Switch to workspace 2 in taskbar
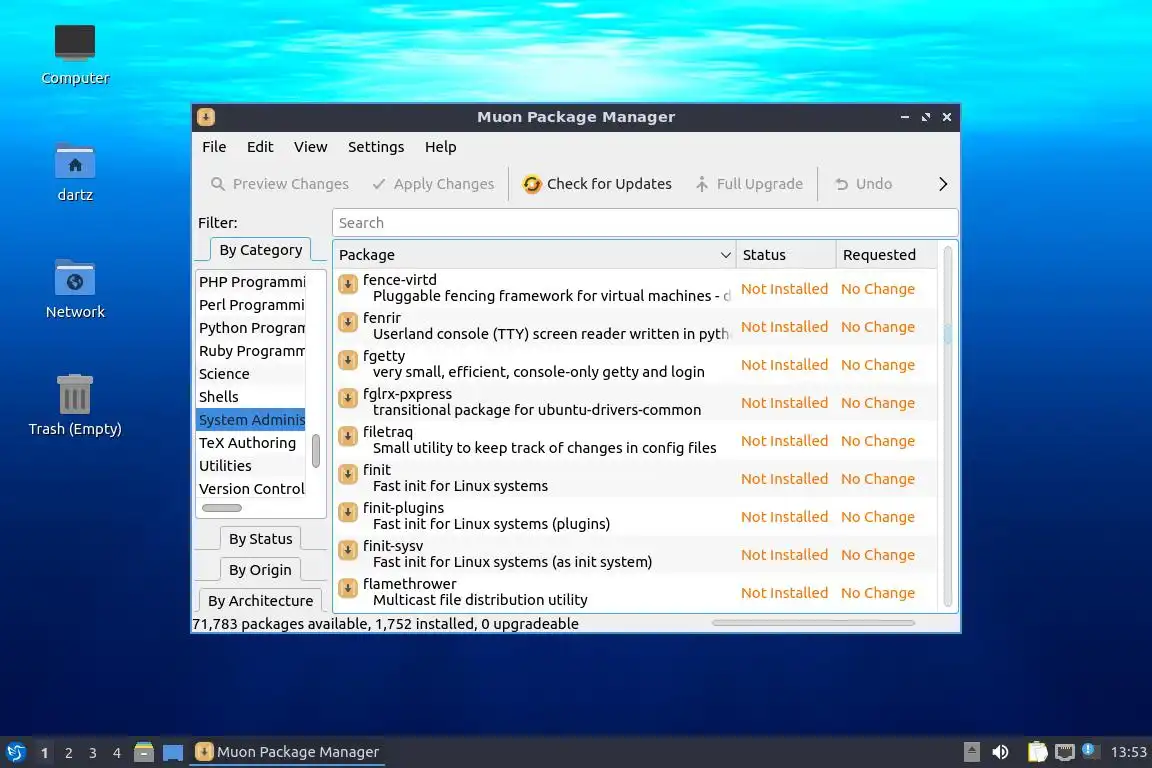Image resolution: width=1152 pixels, height=768 pixels. (x=68, y=753)
